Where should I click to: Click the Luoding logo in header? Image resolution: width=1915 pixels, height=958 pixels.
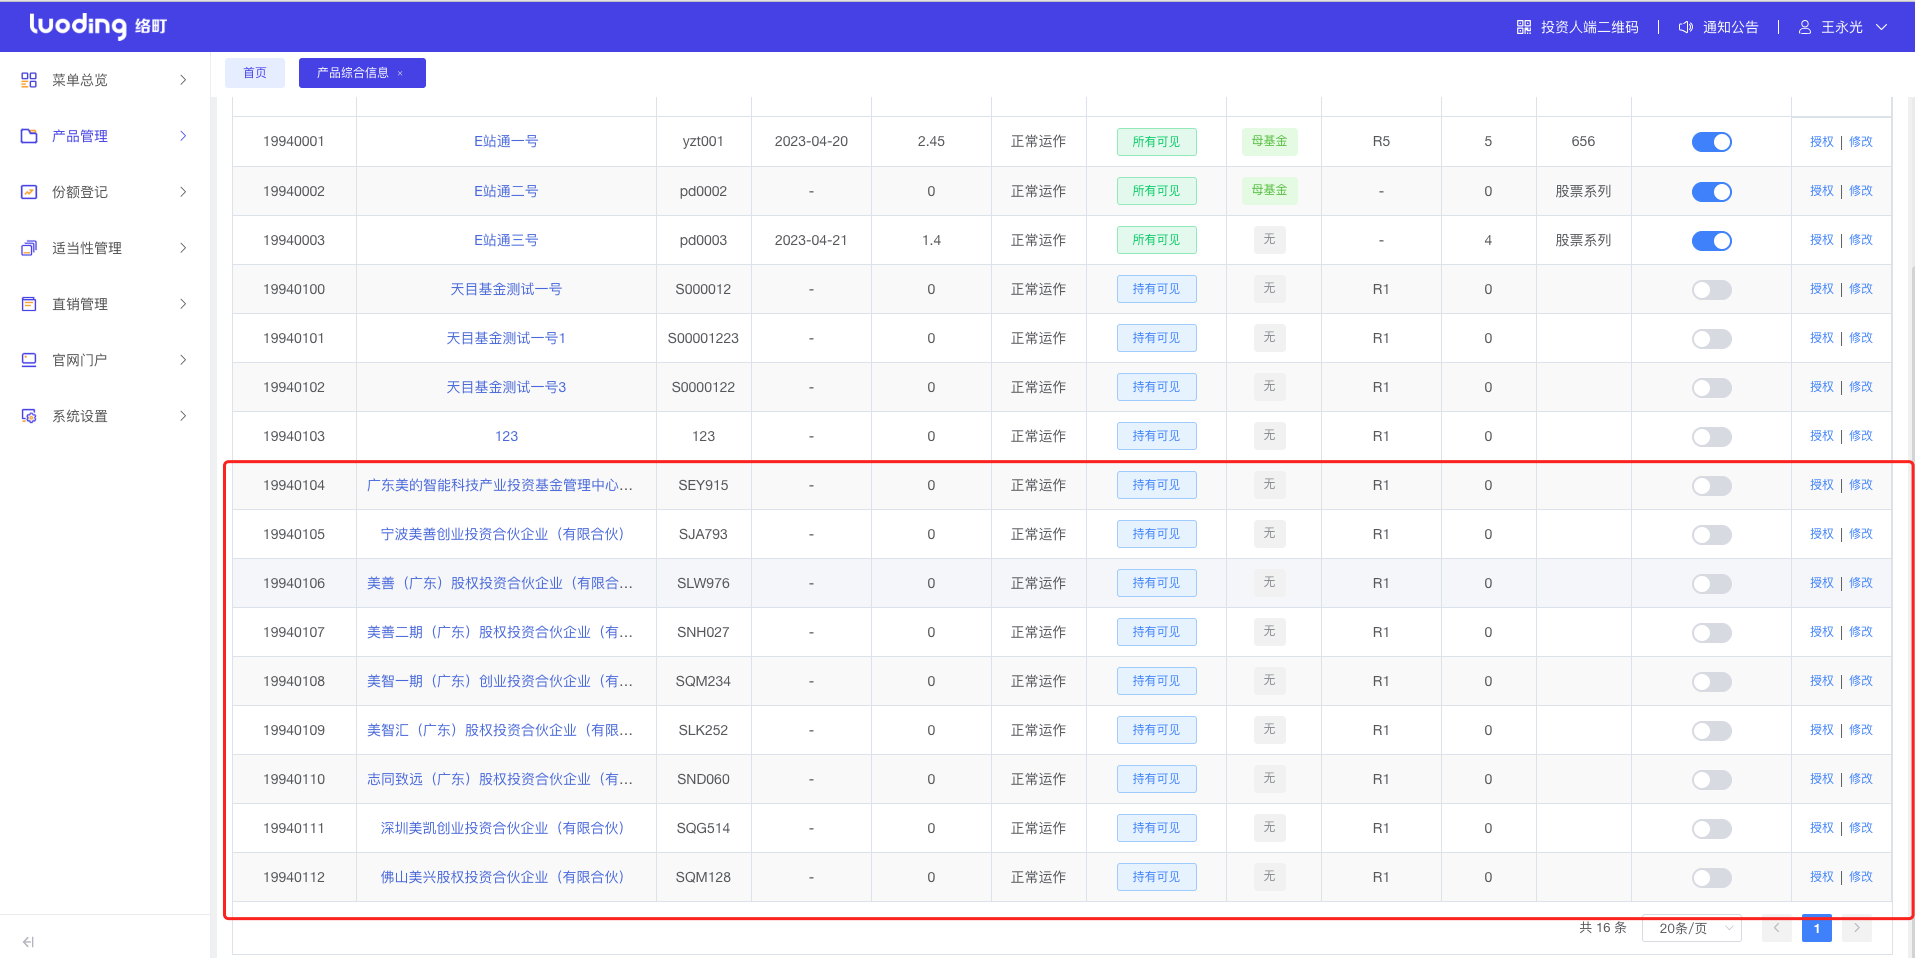pyautogui.click(x=98, y=25)
